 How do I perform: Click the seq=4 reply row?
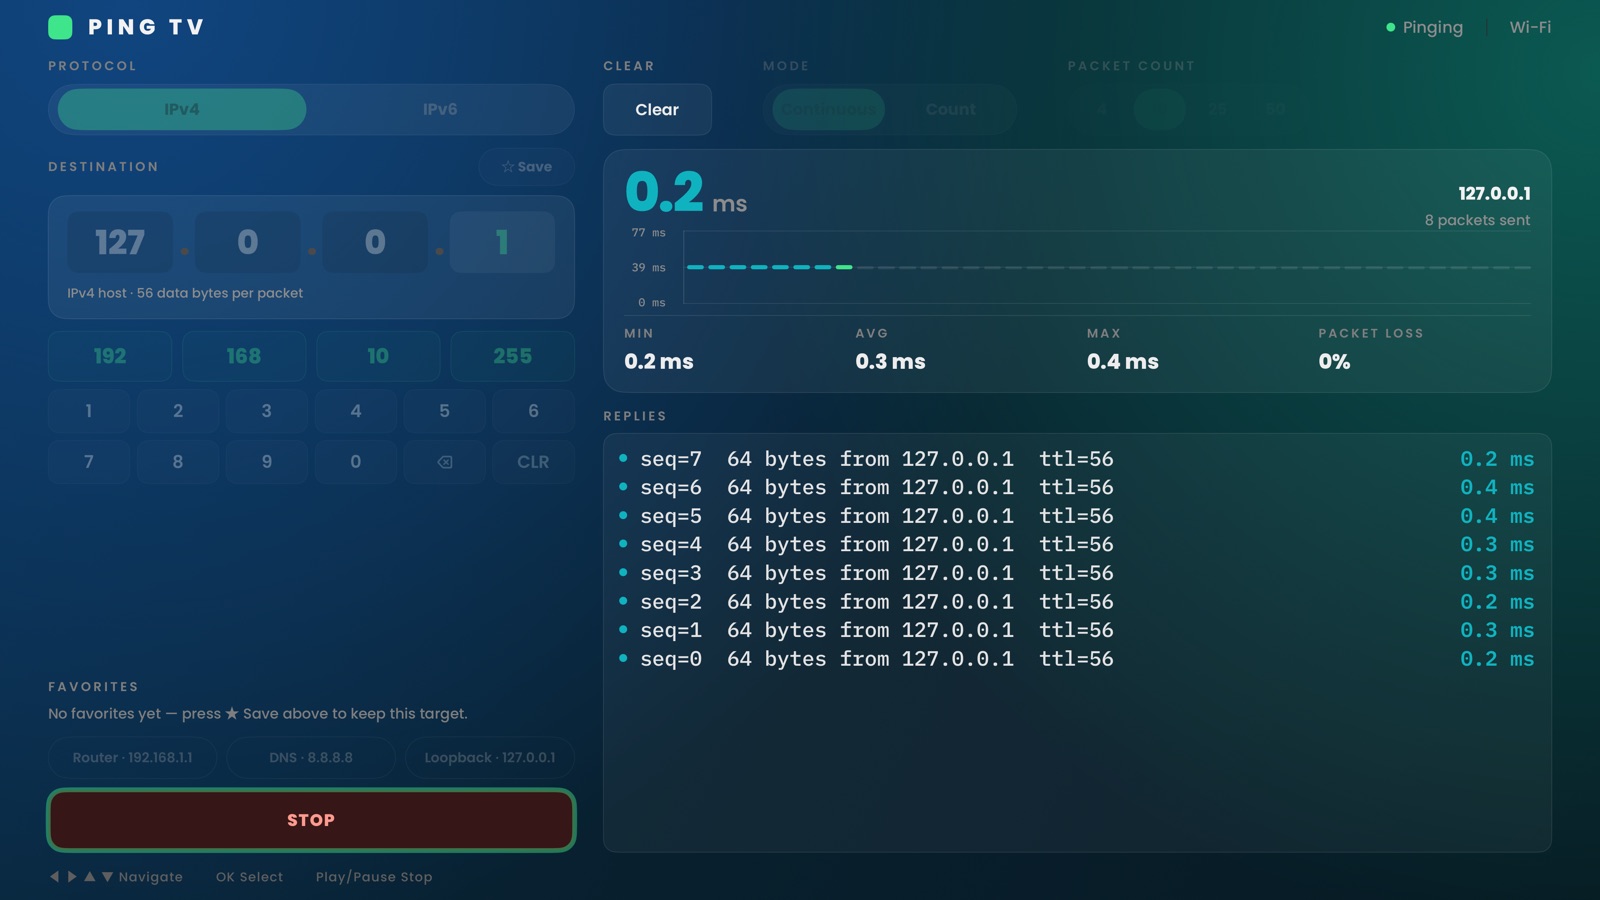(1077, 545)
